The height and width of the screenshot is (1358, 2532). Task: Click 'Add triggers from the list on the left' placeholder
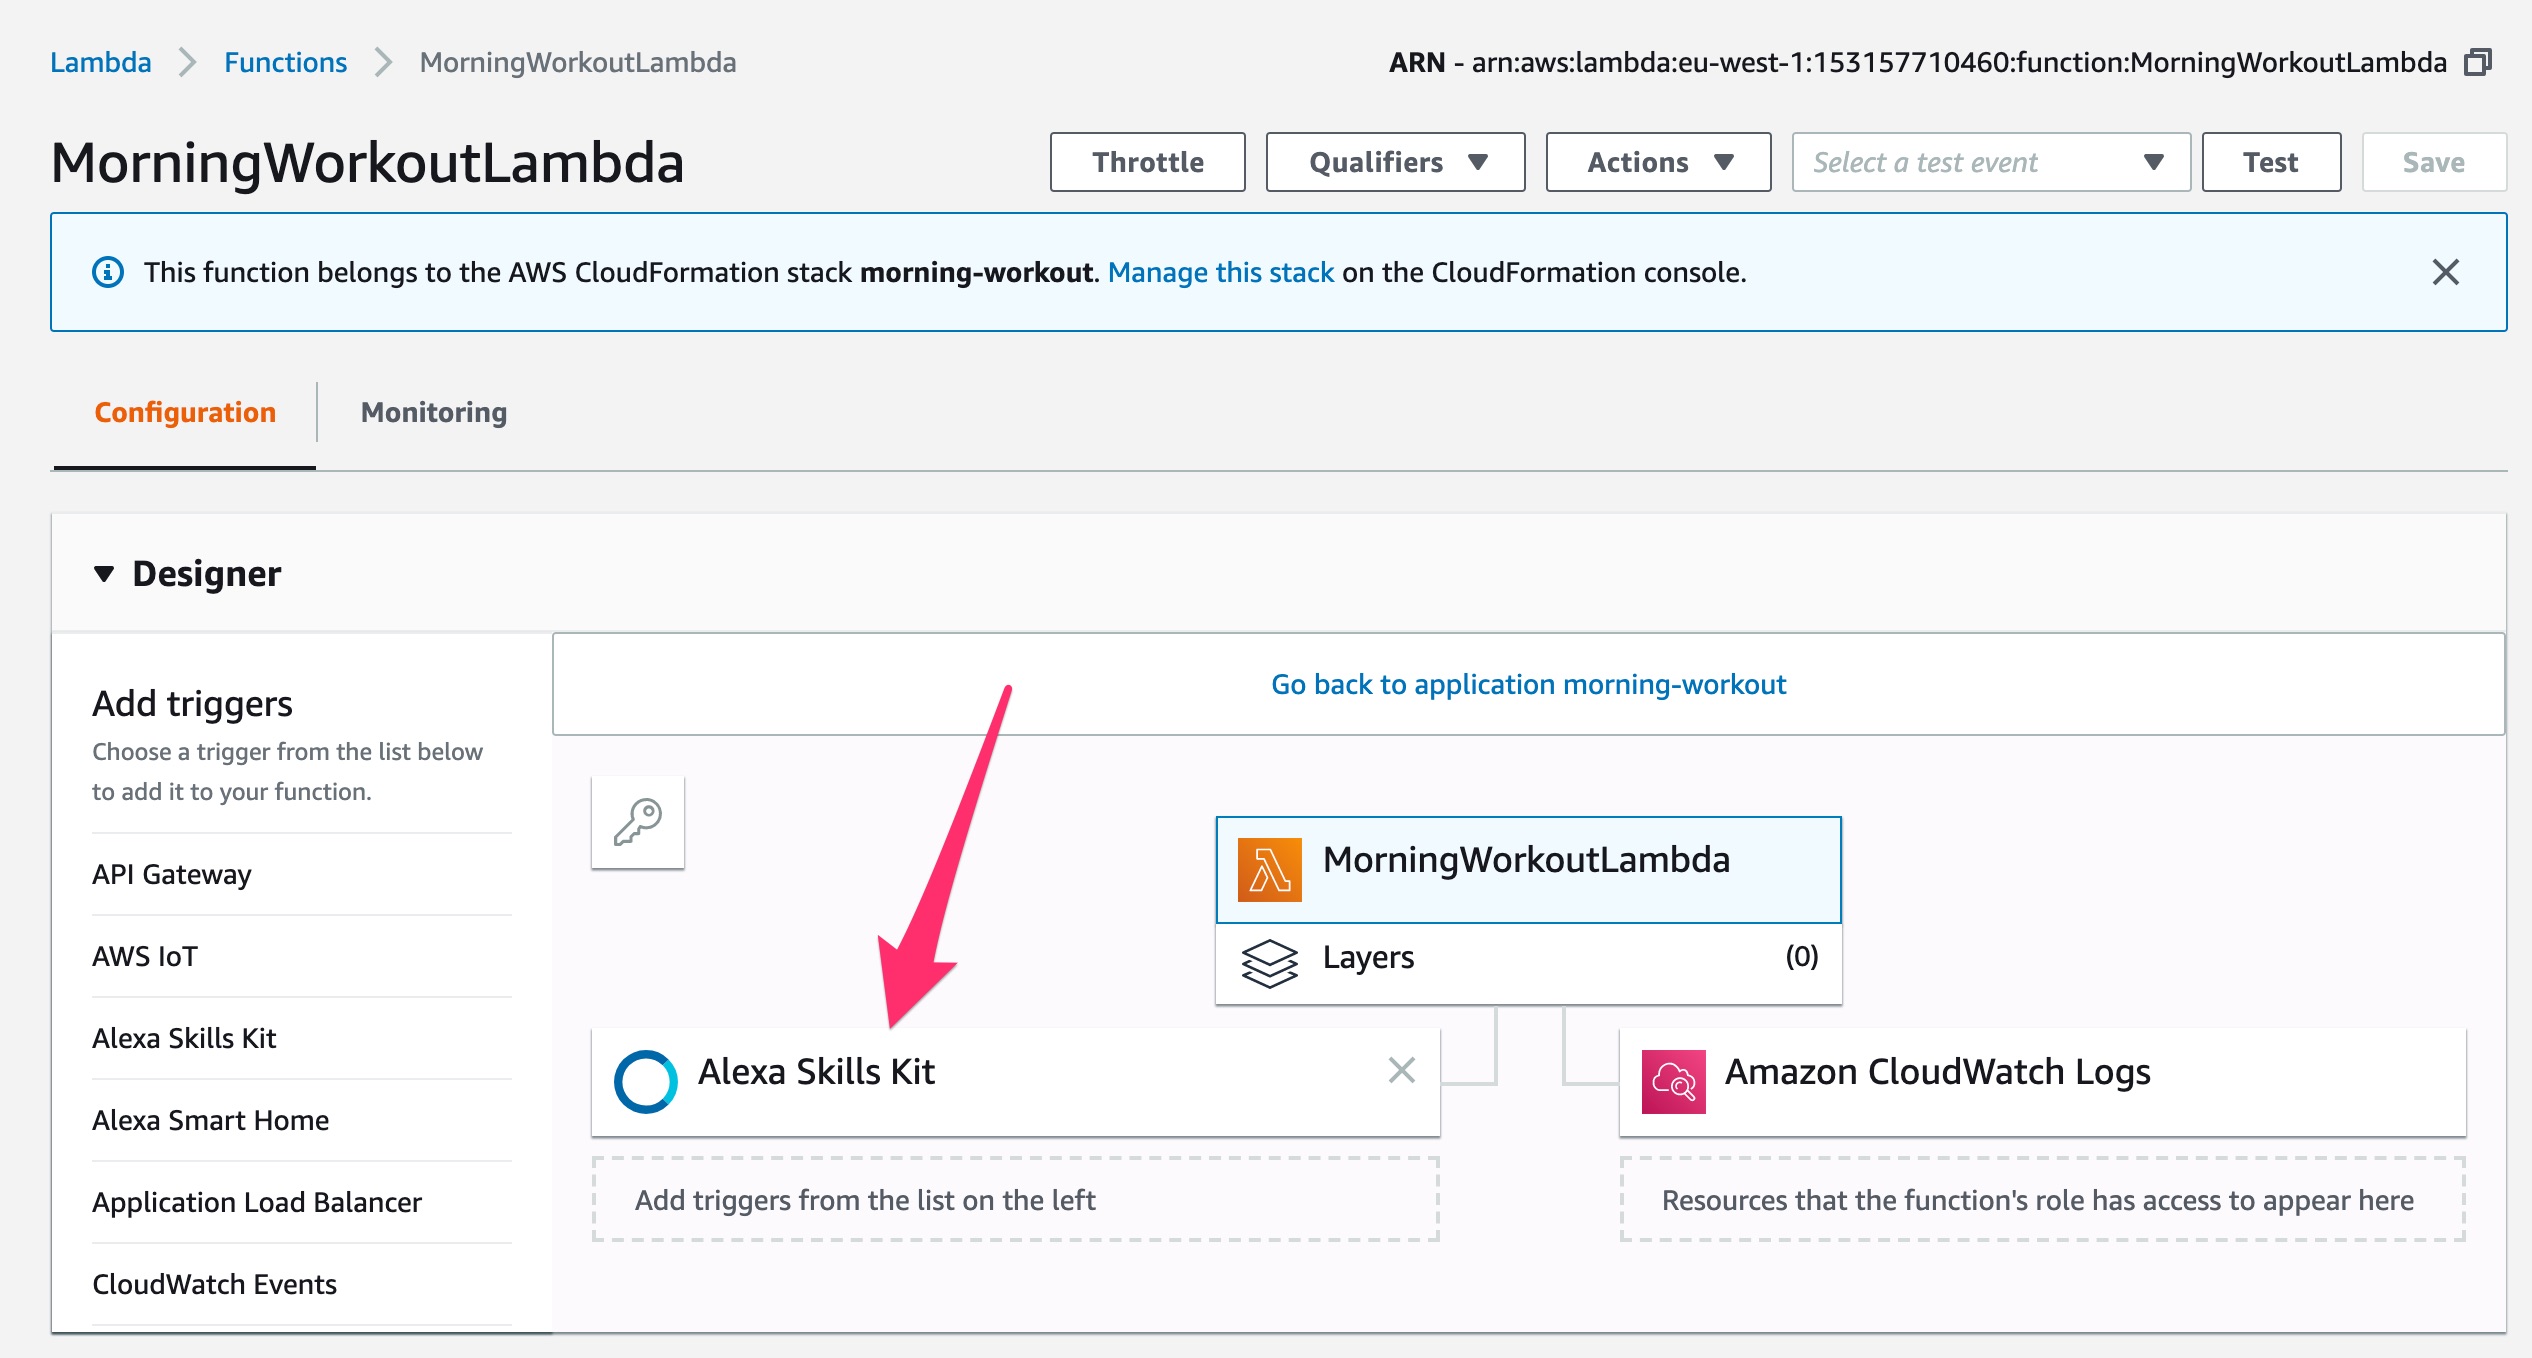pos(1015,1200)
